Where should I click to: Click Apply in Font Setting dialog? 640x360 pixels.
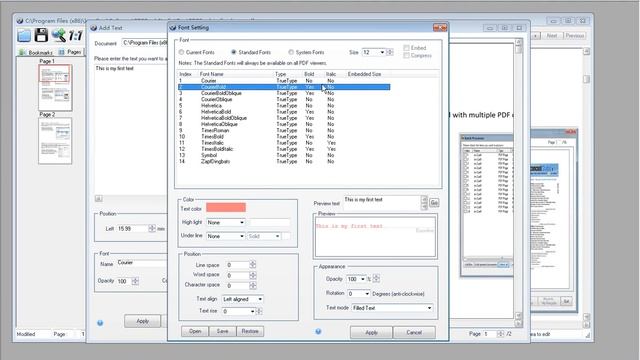pos(371,332)
